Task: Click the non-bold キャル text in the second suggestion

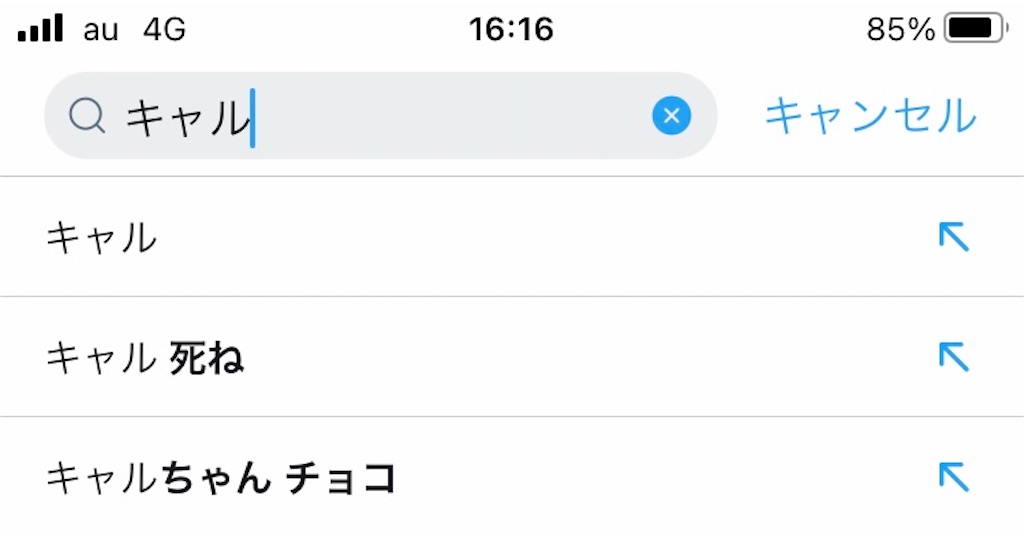Action: pyautogui.click(x=101, y=357)
